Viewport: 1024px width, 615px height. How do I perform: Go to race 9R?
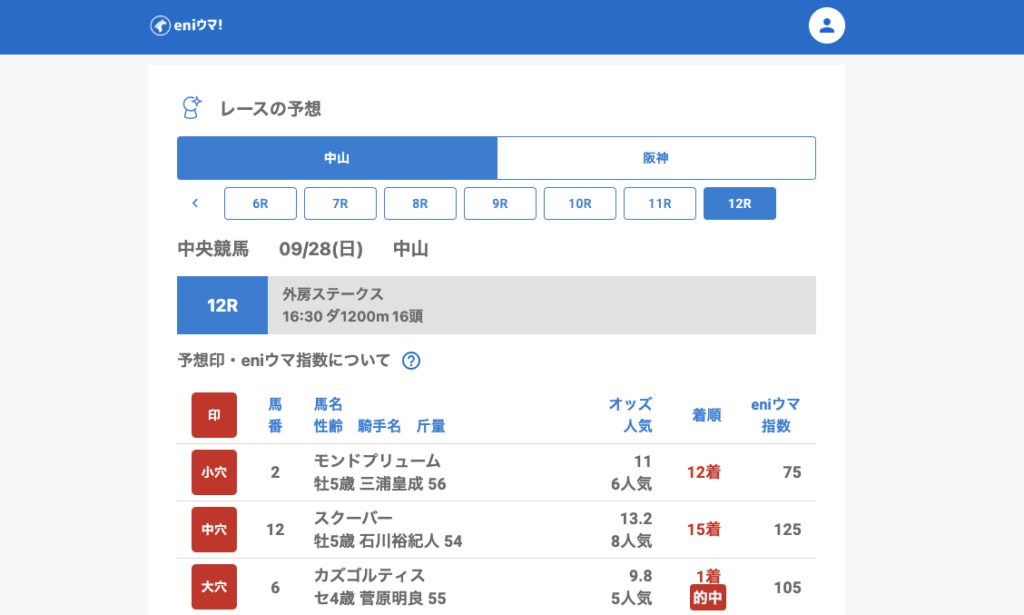tap(500, 203)
